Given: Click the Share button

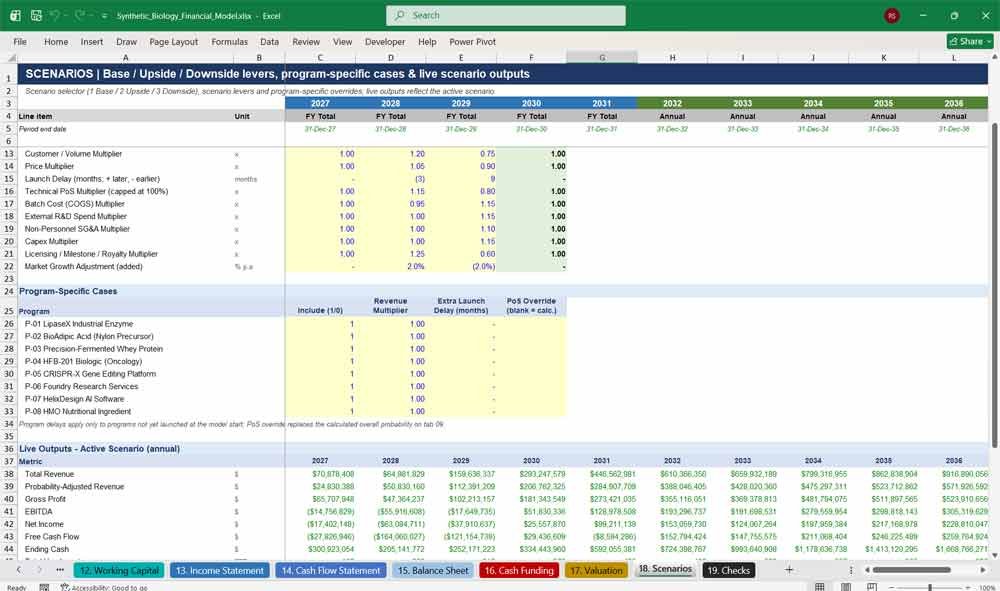Looking at the screenshot, I should 970,41.
